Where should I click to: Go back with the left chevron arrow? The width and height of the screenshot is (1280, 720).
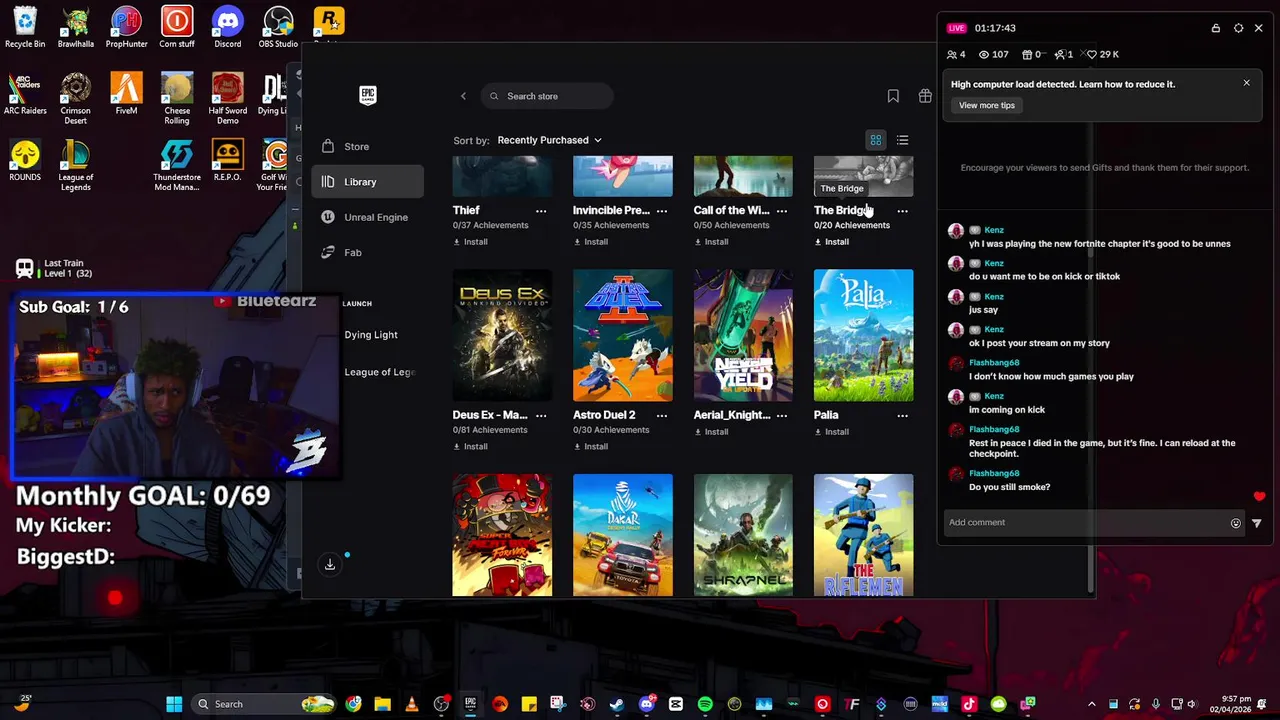coord(463,96)
